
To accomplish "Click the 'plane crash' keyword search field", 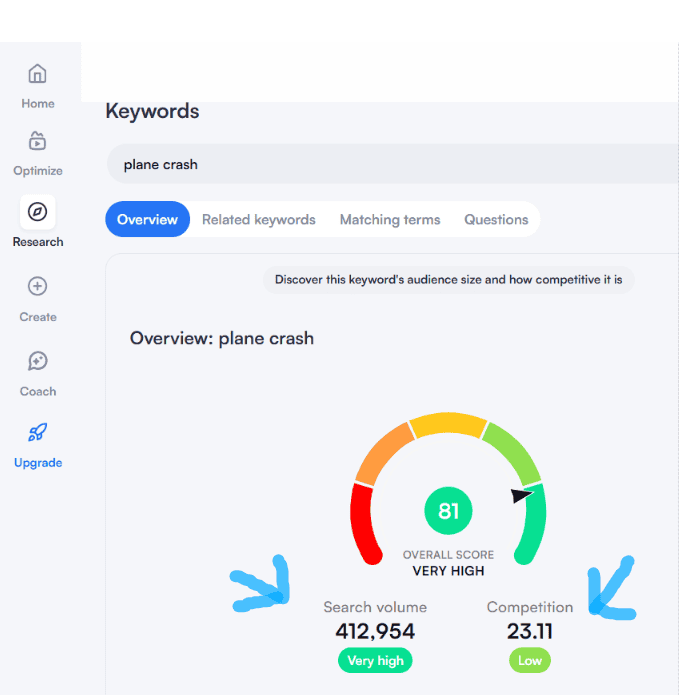I will (393, 164).
